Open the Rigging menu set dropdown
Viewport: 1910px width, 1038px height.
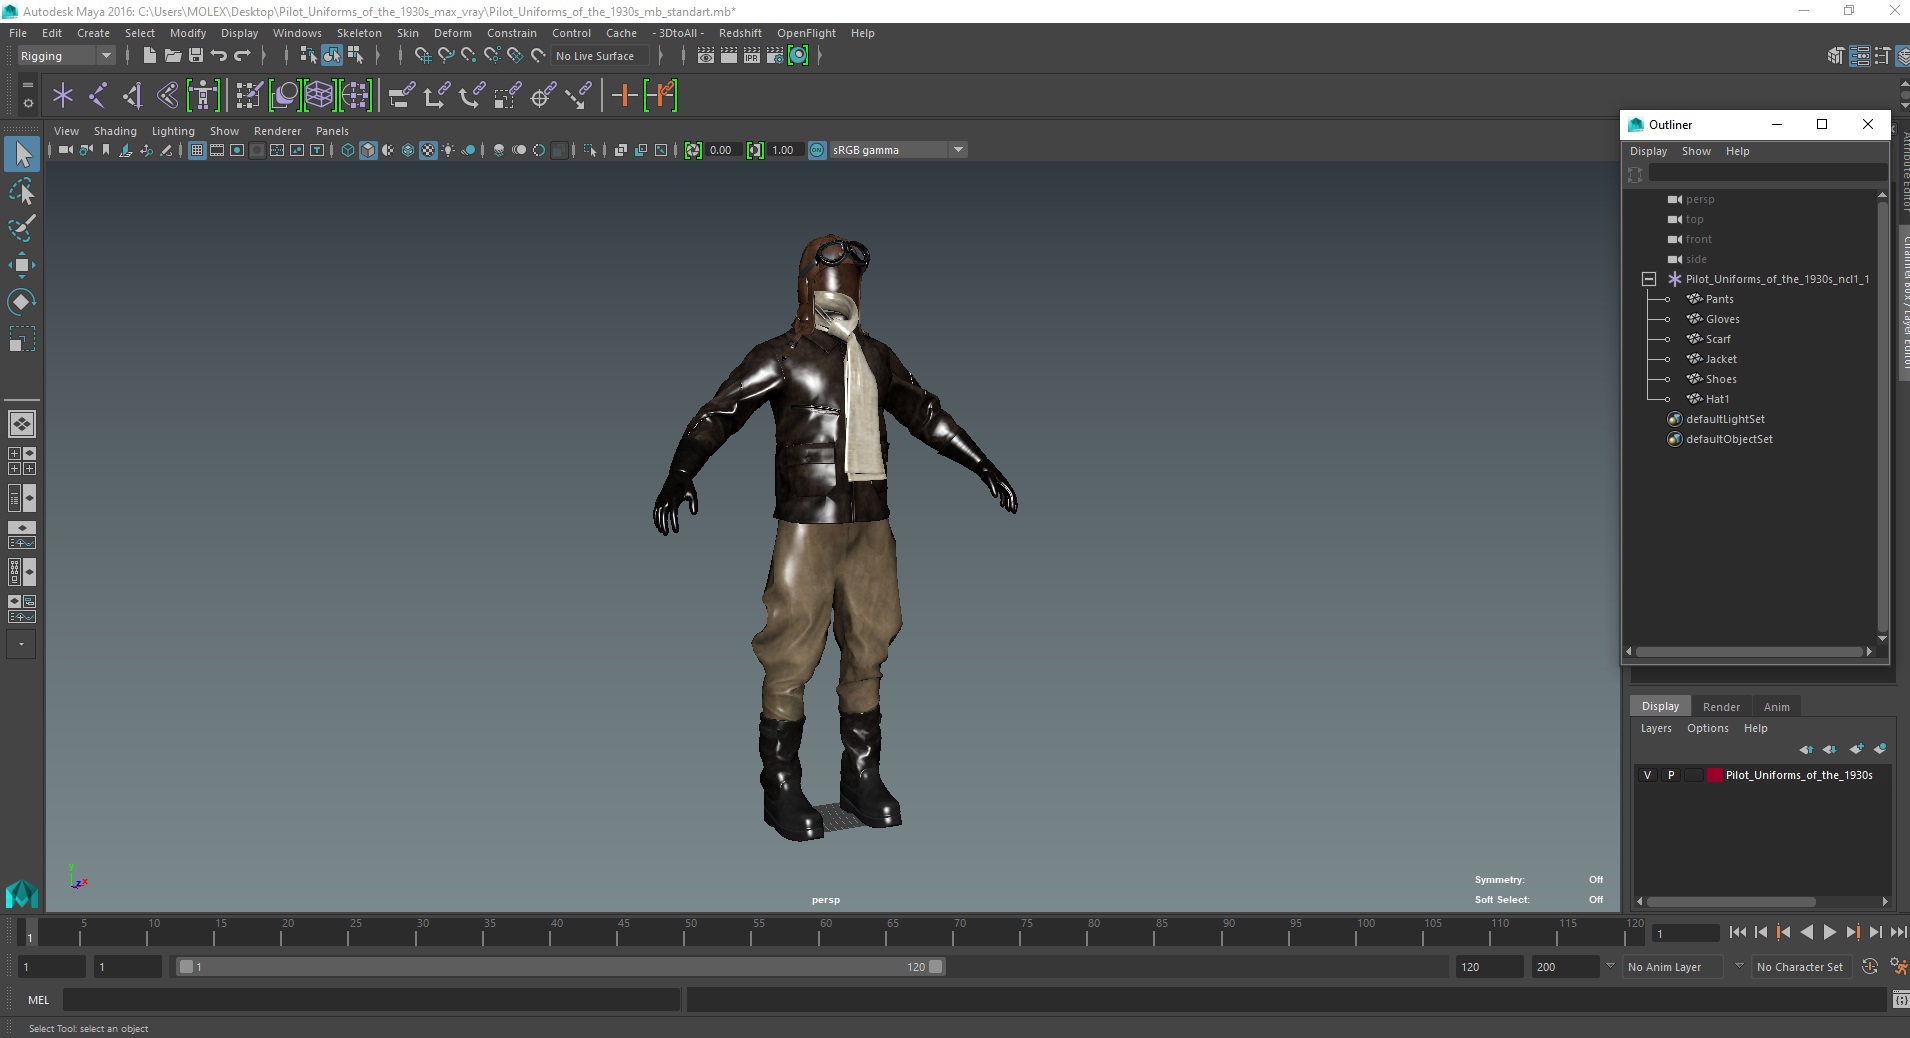click(67, 56)
